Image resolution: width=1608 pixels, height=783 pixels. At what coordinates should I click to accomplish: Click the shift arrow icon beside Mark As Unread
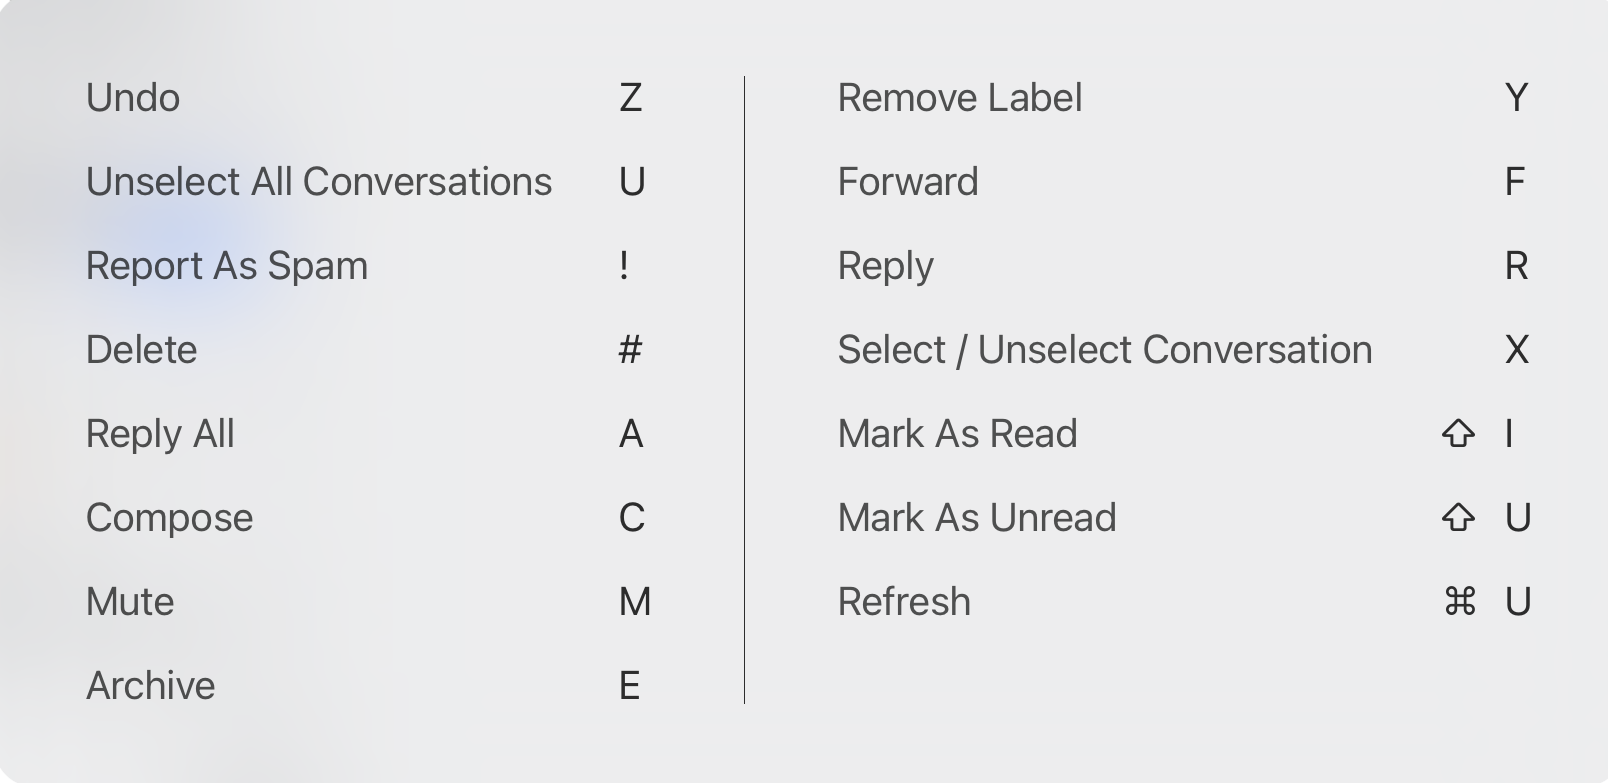(1458, 518)
